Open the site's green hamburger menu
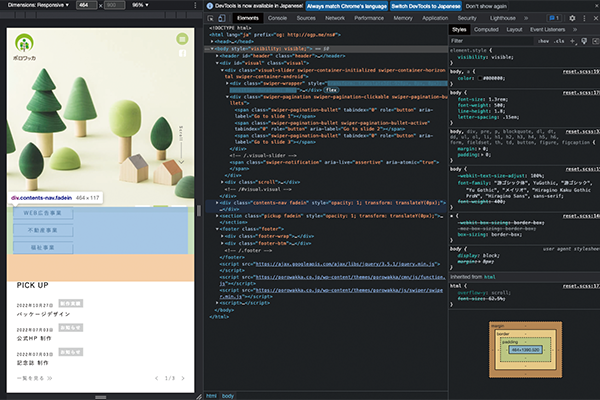The width and height of the screenshot is (600, 400). pos(184,40)
